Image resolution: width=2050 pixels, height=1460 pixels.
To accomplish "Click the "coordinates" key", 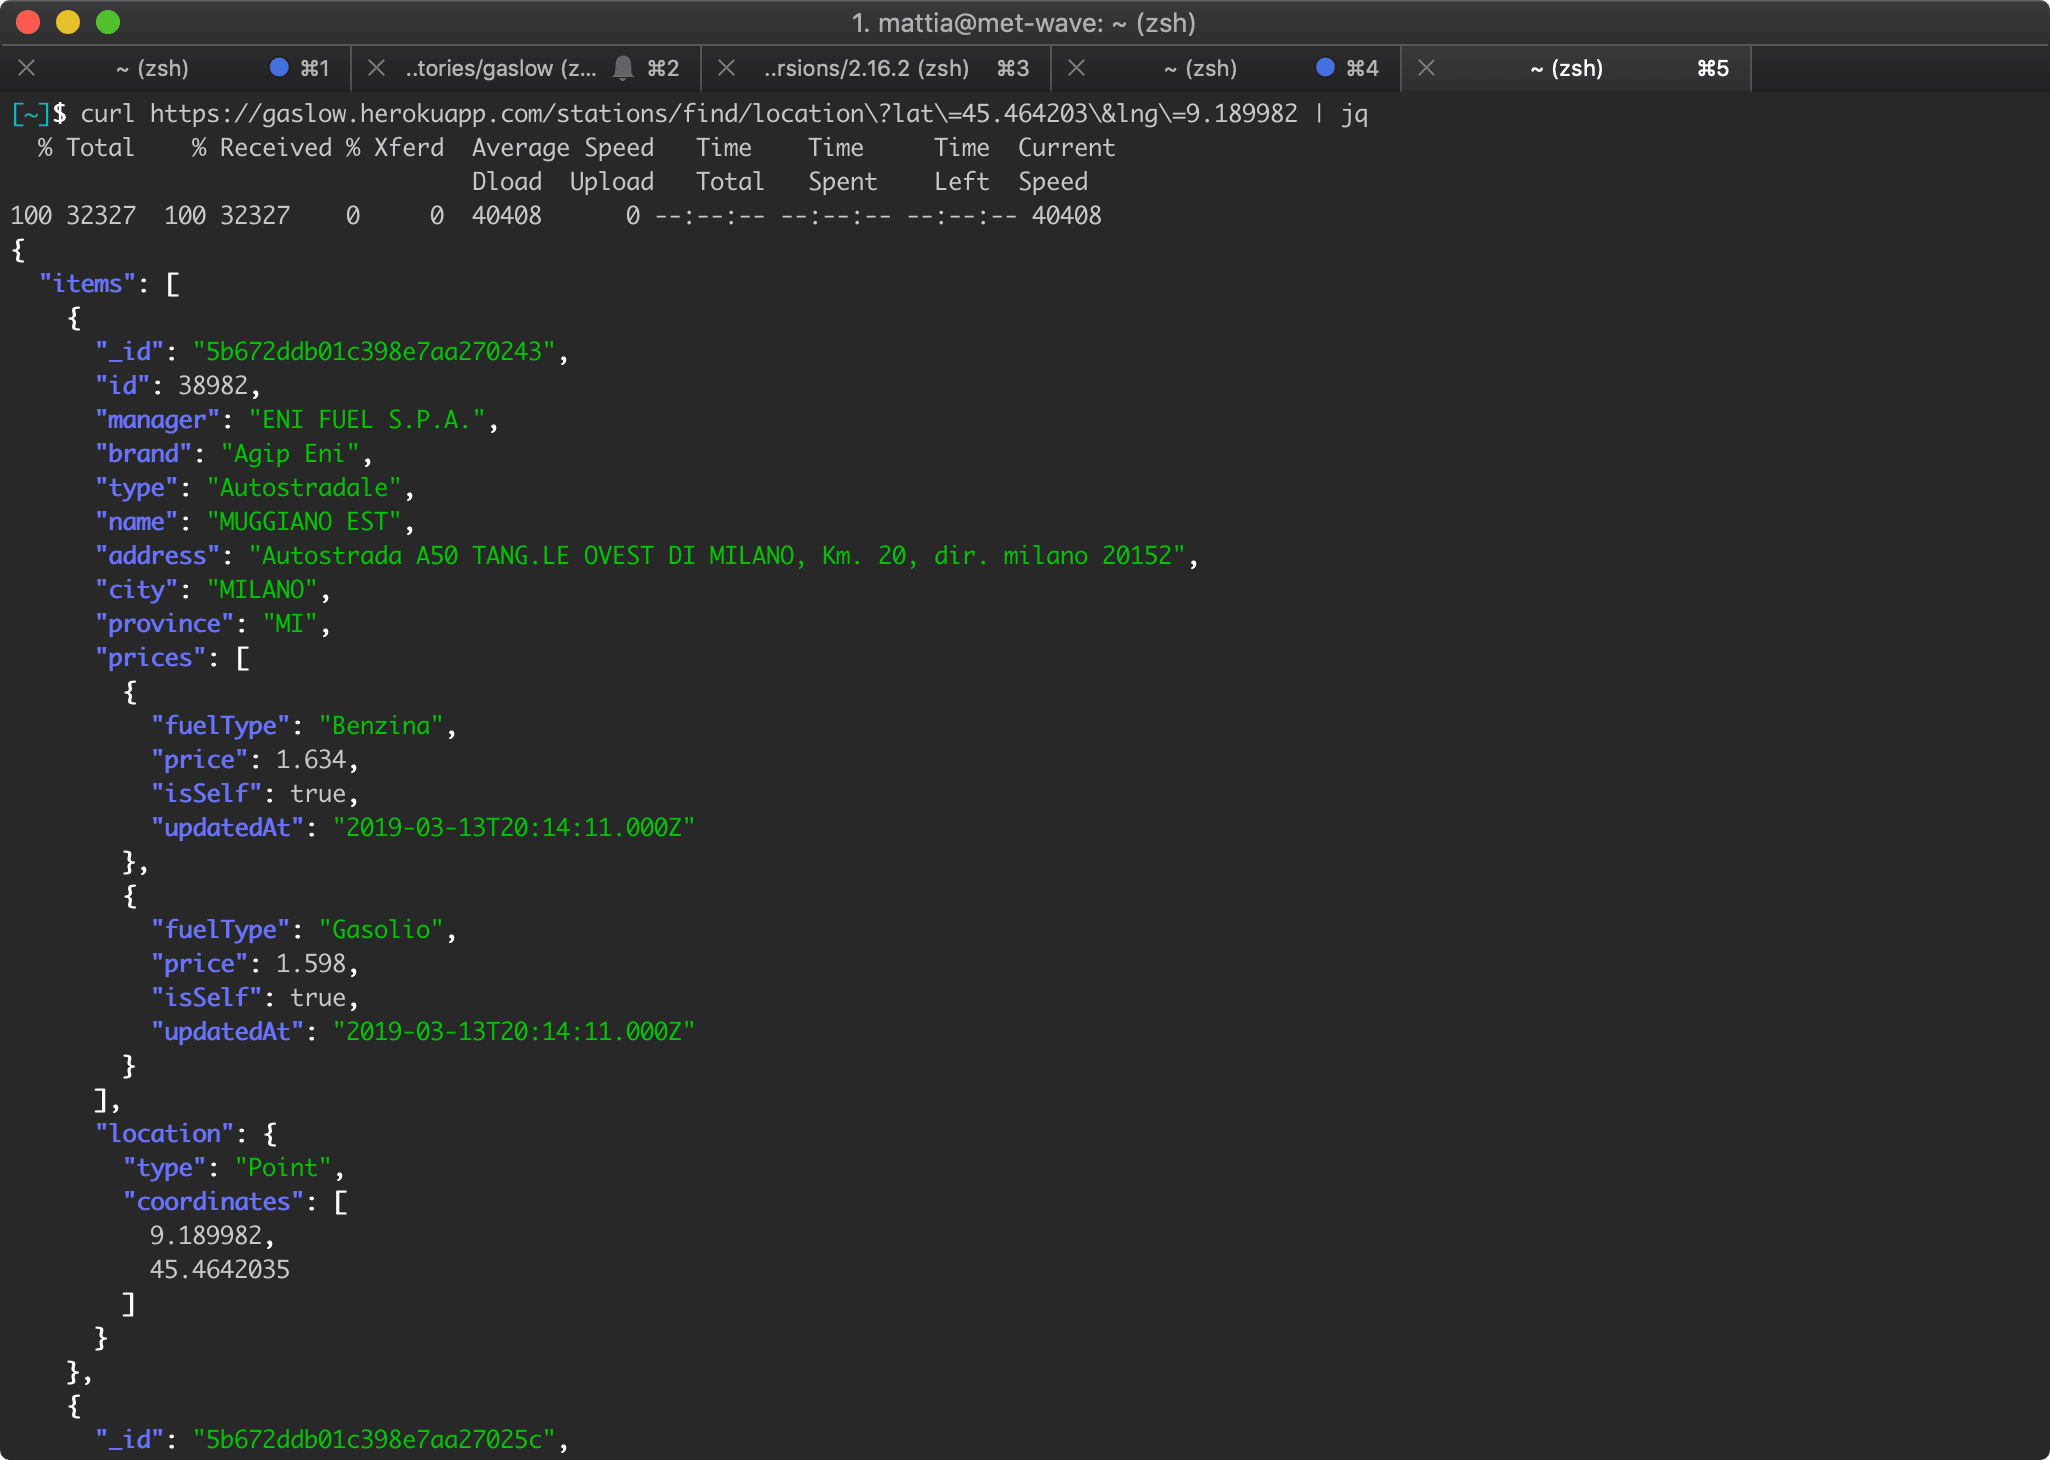I will coord(213,1202).
